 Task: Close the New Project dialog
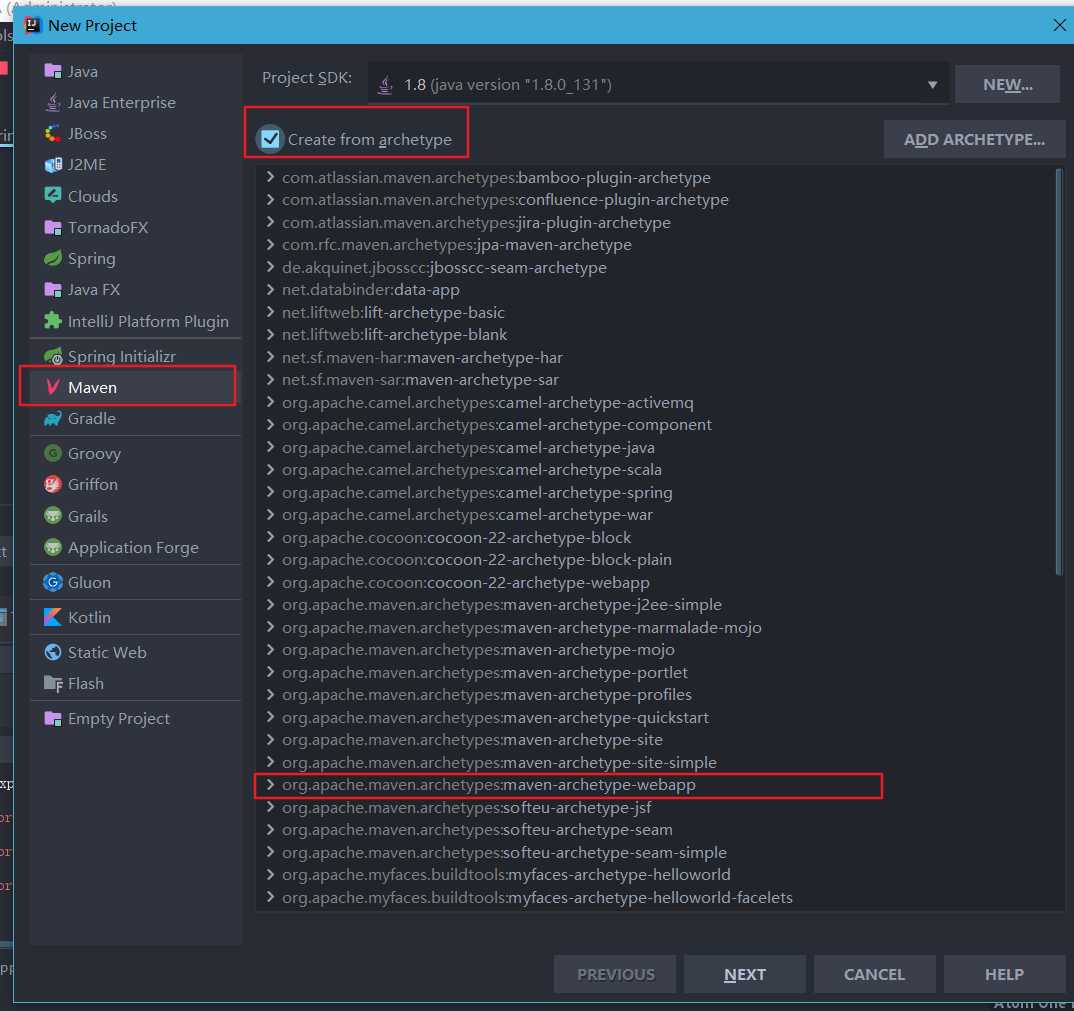[x=1059, y=25]
